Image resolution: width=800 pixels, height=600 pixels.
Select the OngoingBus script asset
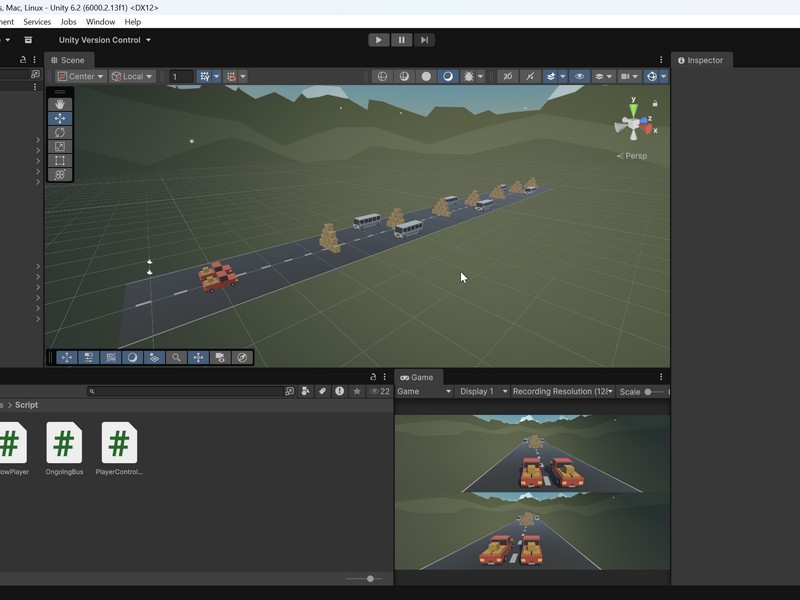pos(64,449)
